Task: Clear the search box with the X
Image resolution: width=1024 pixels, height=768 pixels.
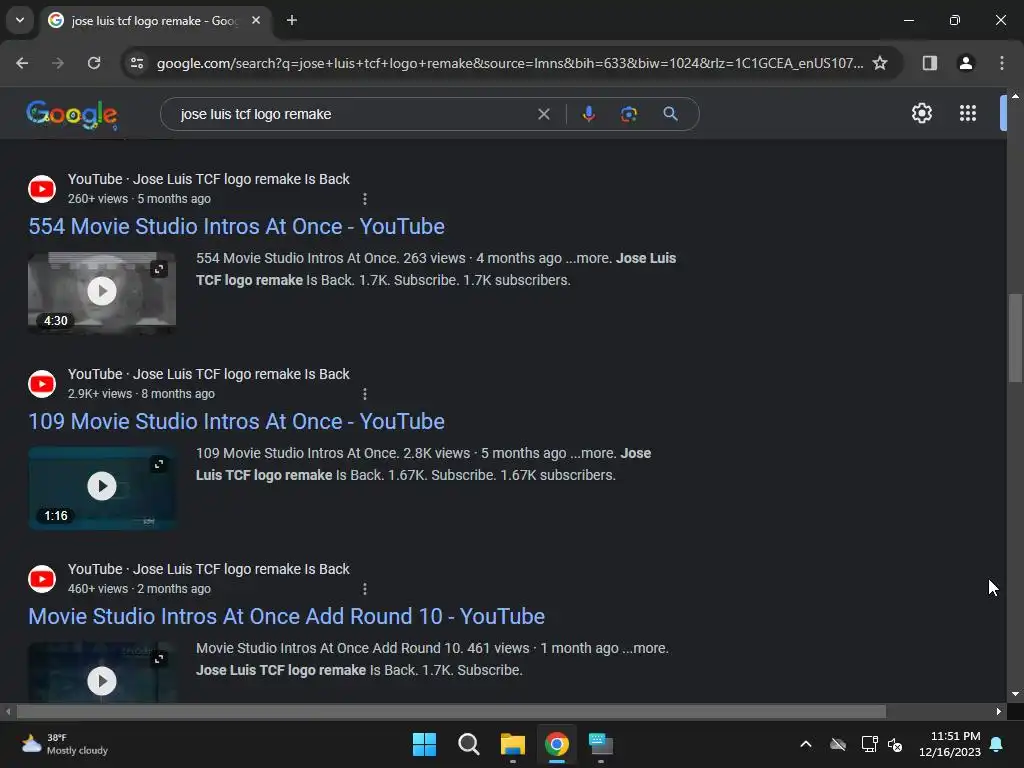Action: [x=543, y=114]
